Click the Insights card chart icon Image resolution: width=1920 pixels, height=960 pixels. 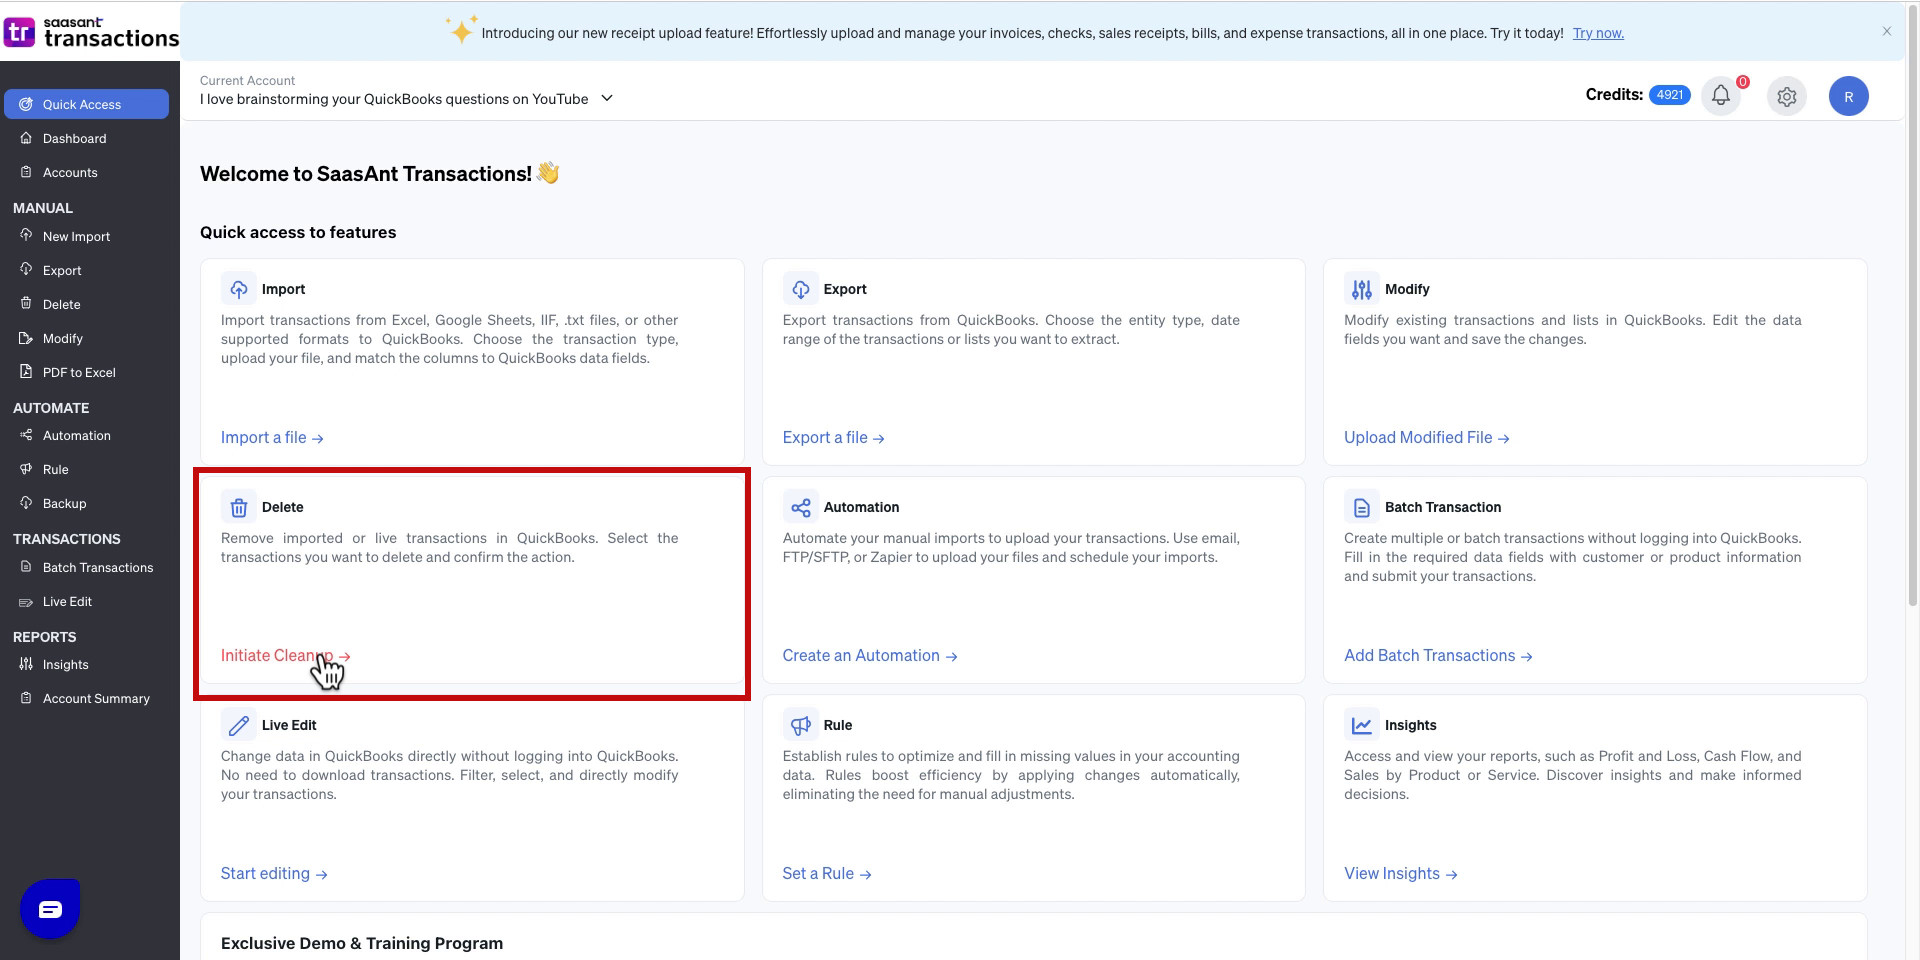(1361, 725)
